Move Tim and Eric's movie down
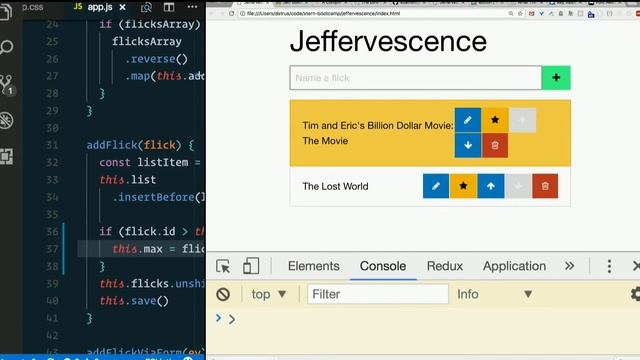 click(x=468, y=145)
